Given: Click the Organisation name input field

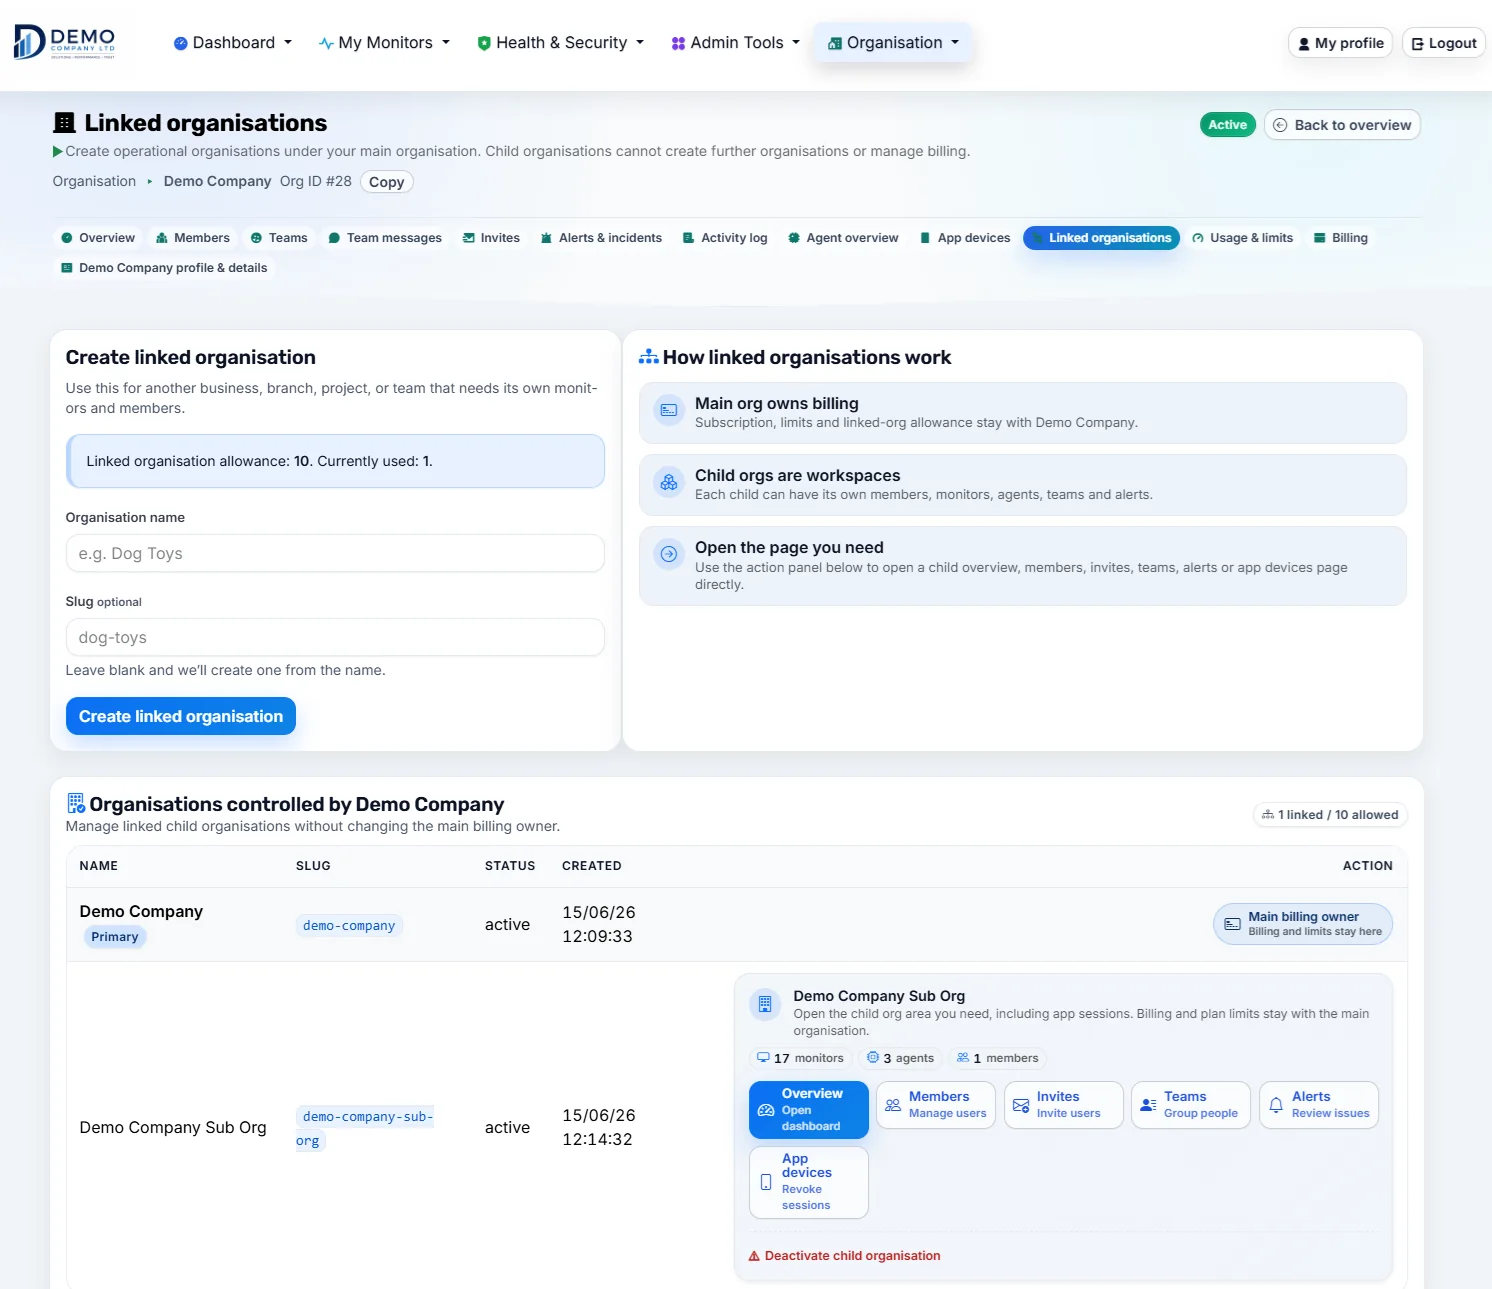Looking at the screenshot, I should point(335,553).
